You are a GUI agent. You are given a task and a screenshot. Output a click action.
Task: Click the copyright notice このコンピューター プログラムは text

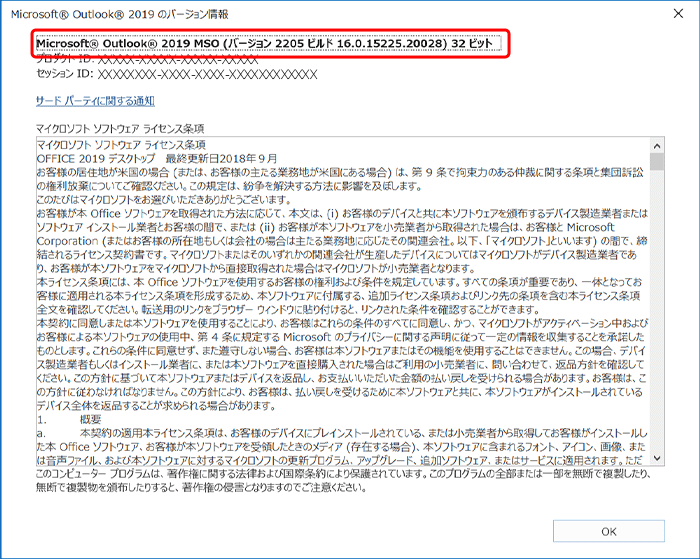coord(344,480)
